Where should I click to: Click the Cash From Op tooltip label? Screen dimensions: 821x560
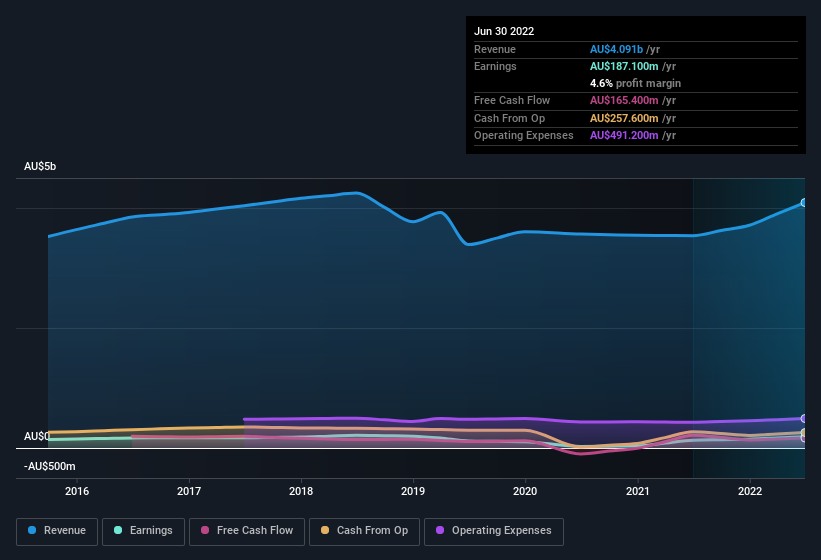pos(509,118)
